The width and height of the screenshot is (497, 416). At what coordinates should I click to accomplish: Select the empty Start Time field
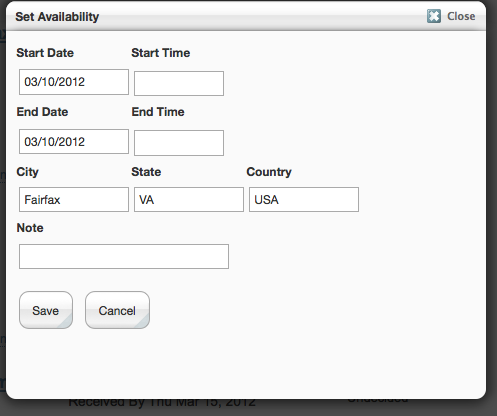[x=179, y=83]
